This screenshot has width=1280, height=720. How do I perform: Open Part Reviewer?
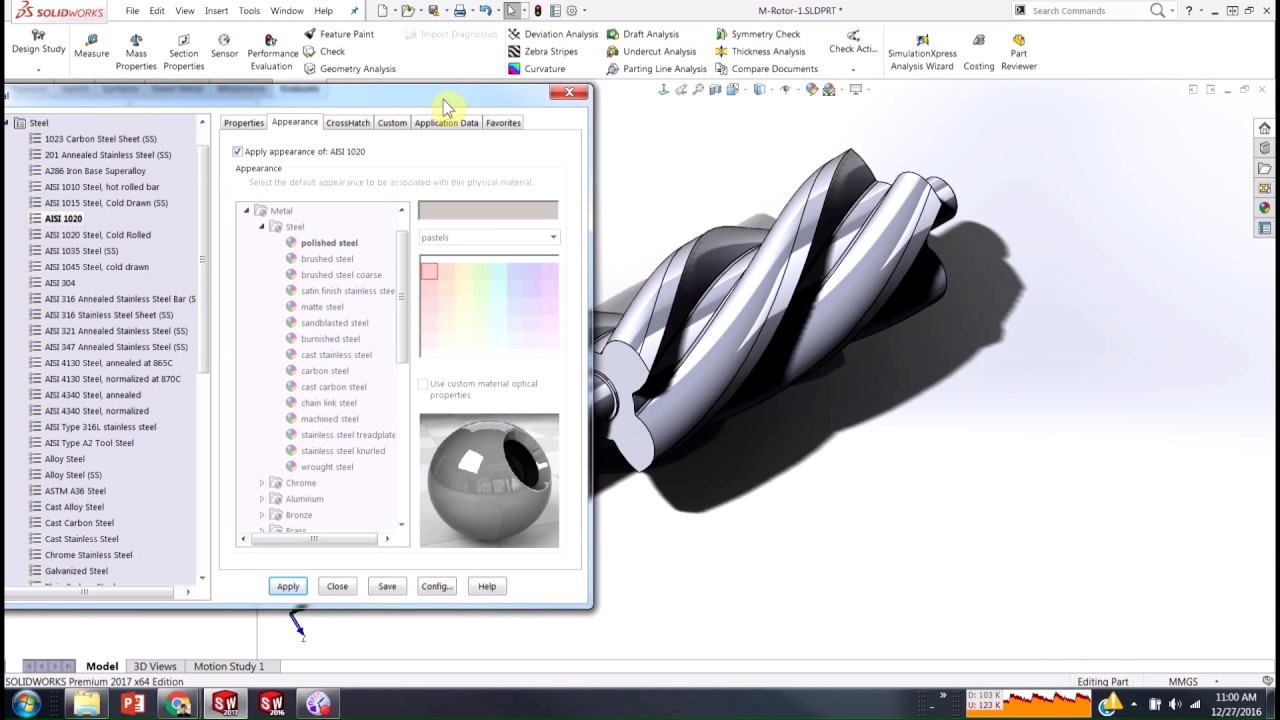[1018, 52]
